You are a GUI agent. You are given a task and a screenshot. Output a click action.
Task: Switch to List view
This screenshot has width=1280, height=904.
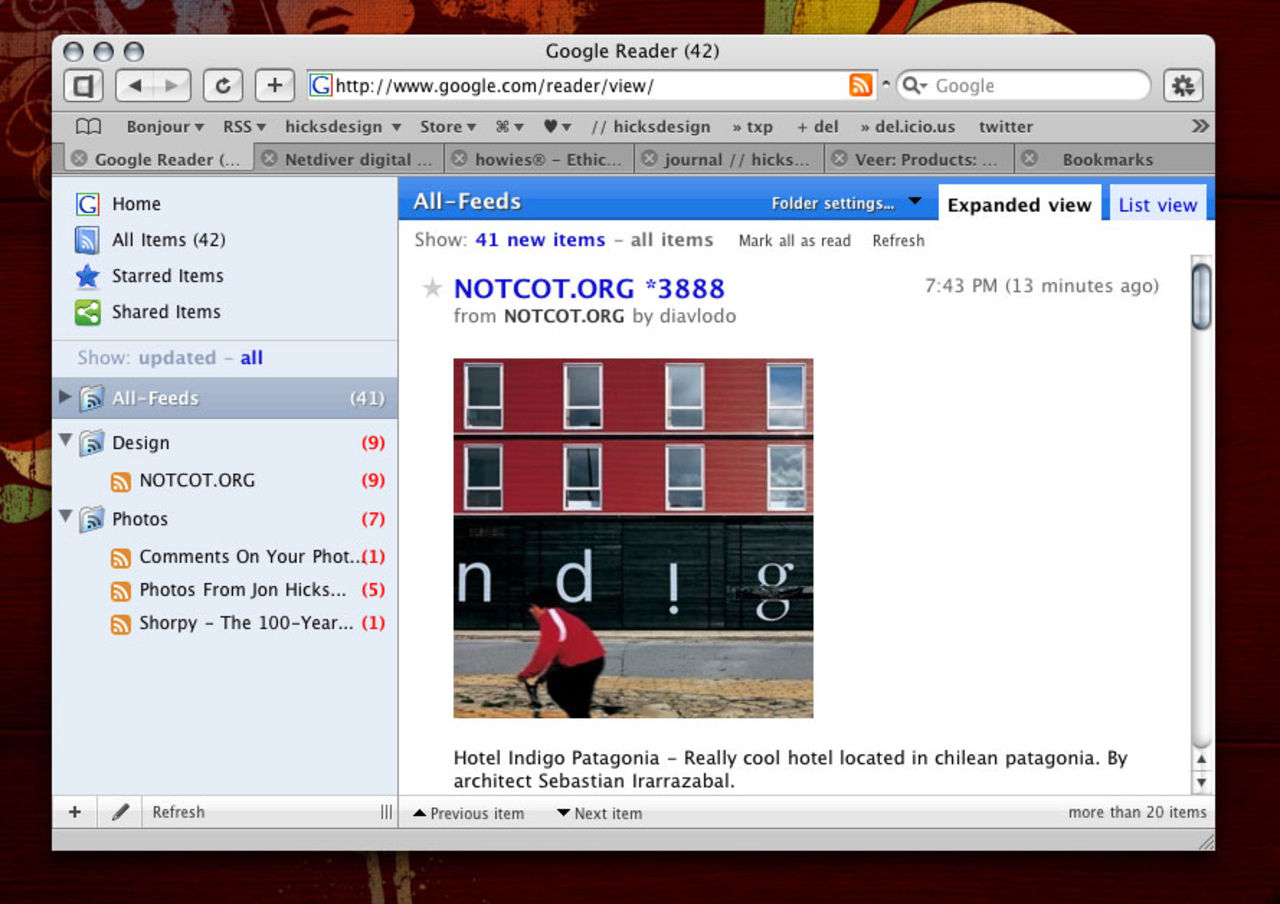point(1158,204)
